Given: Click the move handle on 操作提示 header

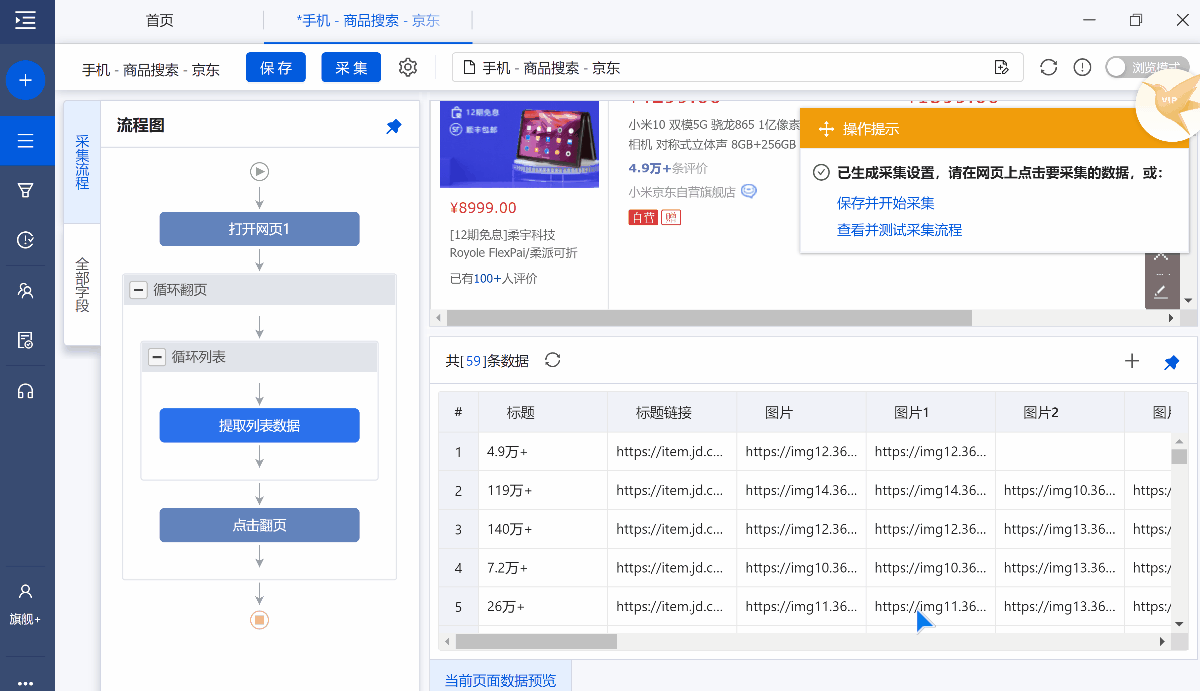Looking at the screenshot, I should (826, 129).
